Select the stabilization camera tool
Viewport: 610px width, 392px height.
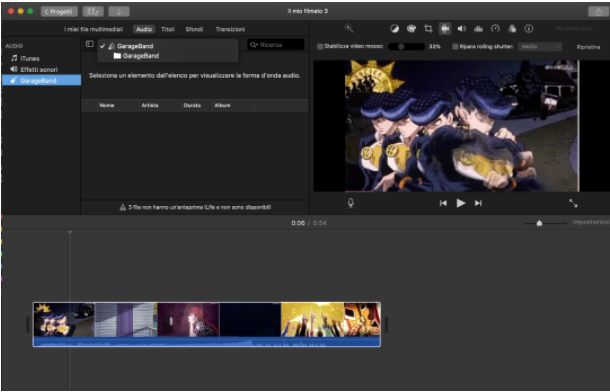445,29
